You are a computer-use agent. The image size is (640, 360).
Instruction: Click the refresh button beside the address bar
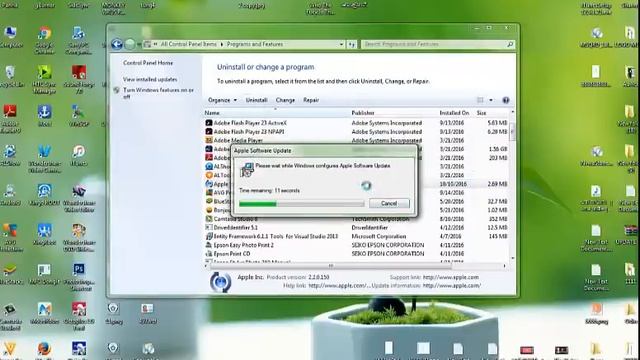(x=352, y=44)
